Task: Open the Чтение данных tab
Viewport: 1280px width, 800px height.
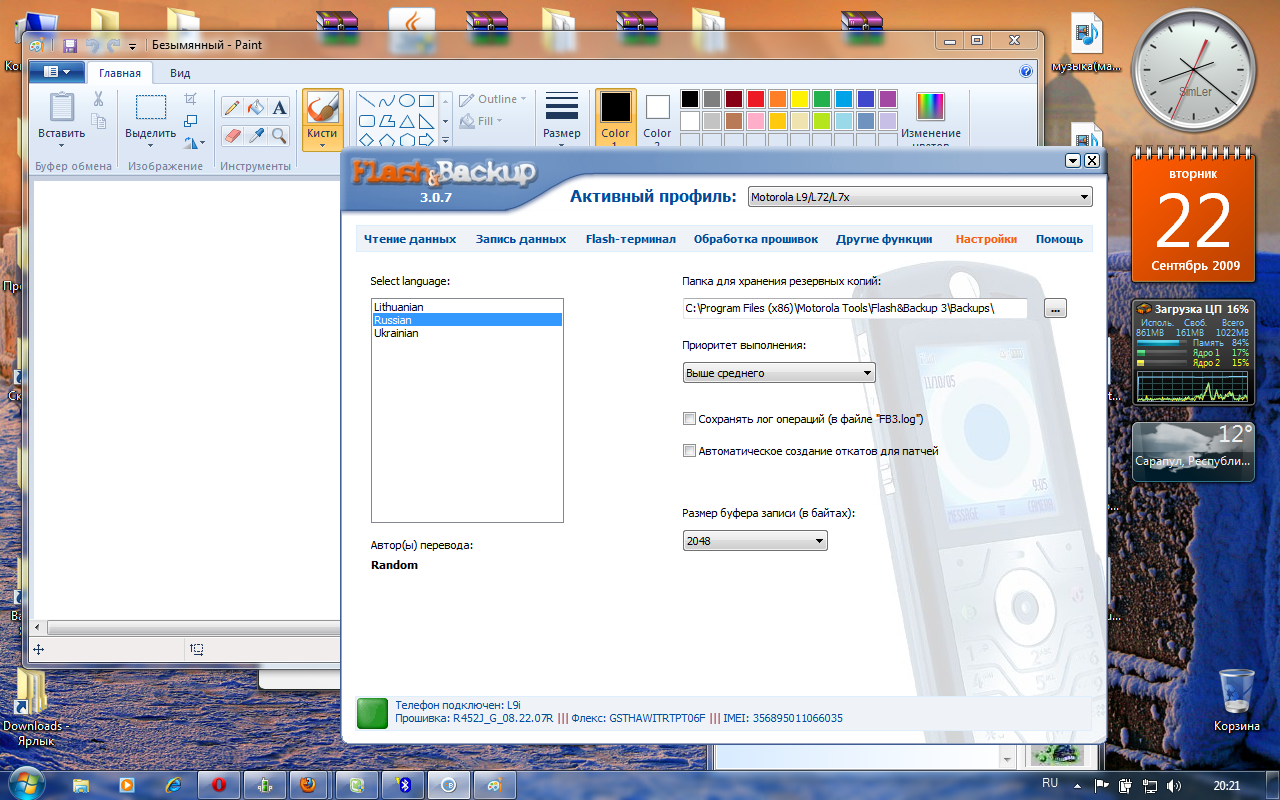Action: point(410,239)
